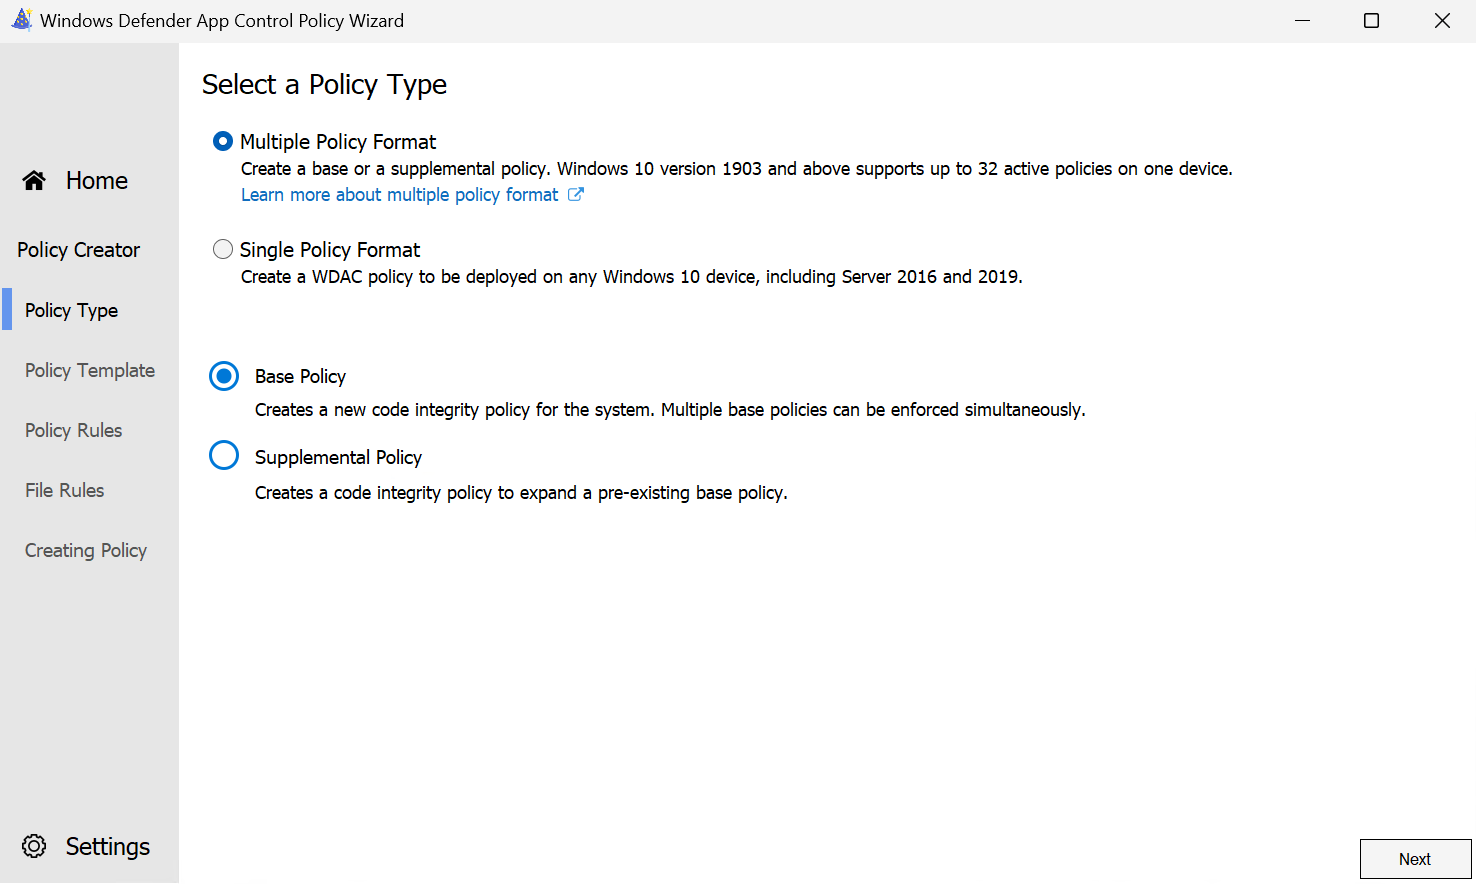
Task: Click the Home house icon
Action: tap(34, 180)
